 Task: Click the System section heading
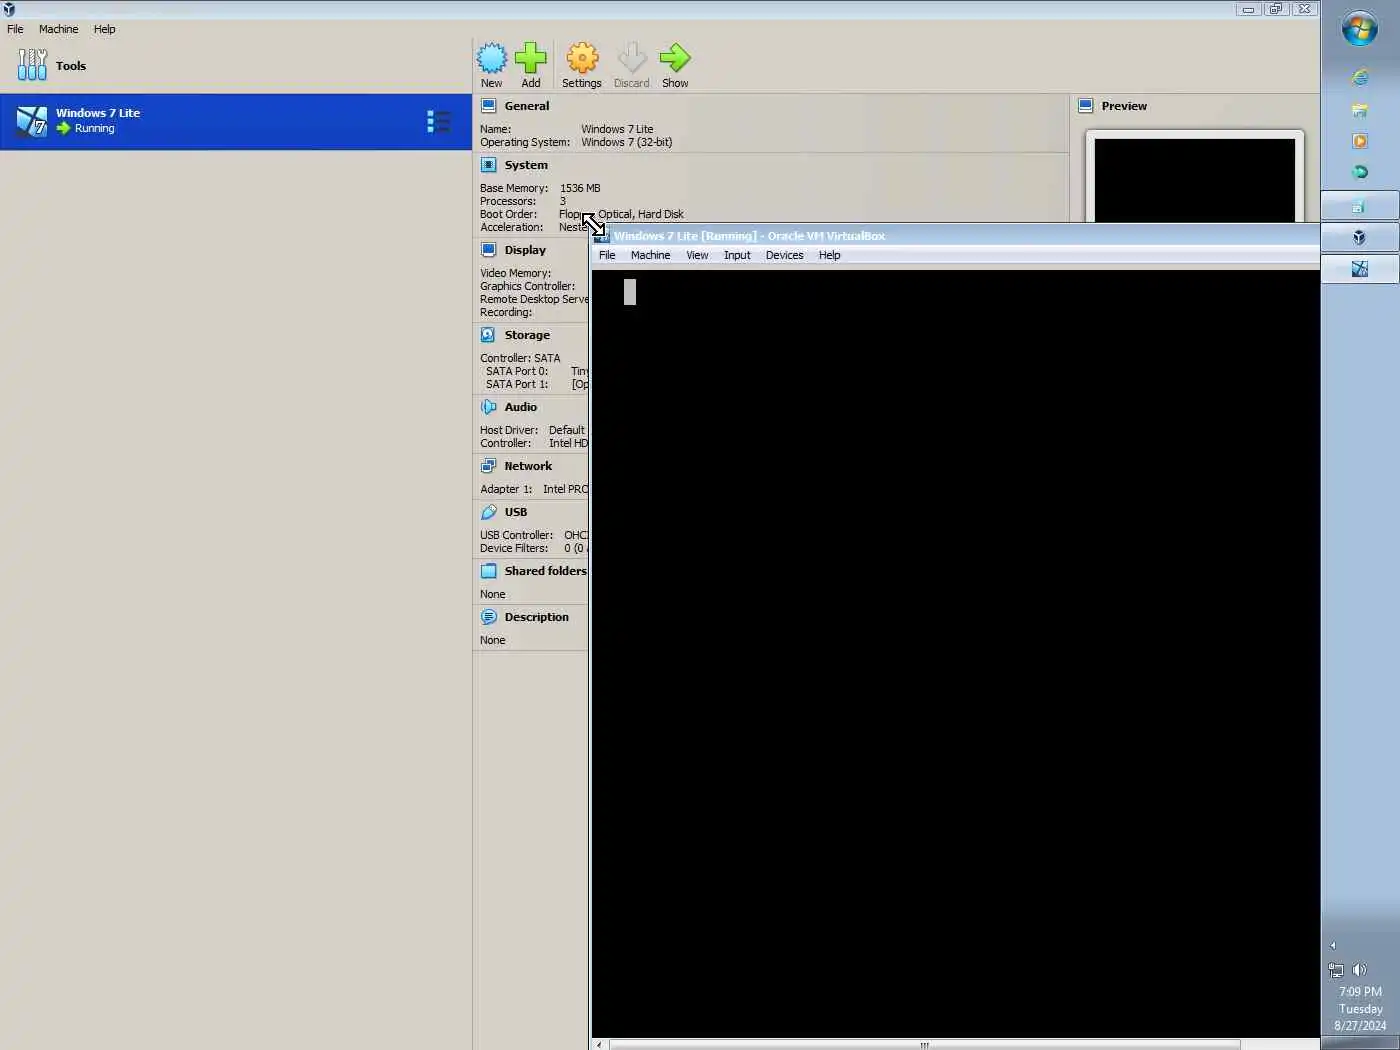(526, 164)
